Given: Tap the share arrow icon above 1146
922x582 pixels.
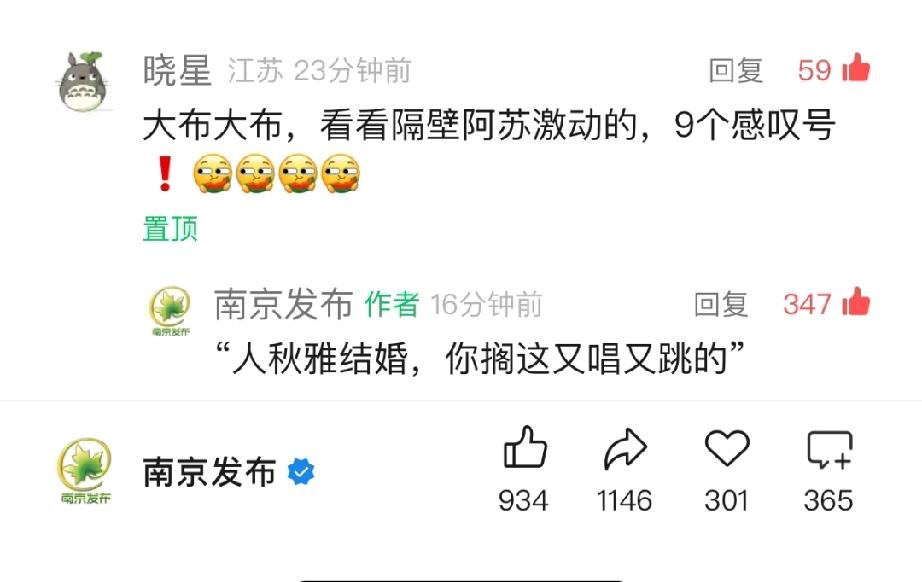Looking at the screenshot, I should (x=625, y=449).
